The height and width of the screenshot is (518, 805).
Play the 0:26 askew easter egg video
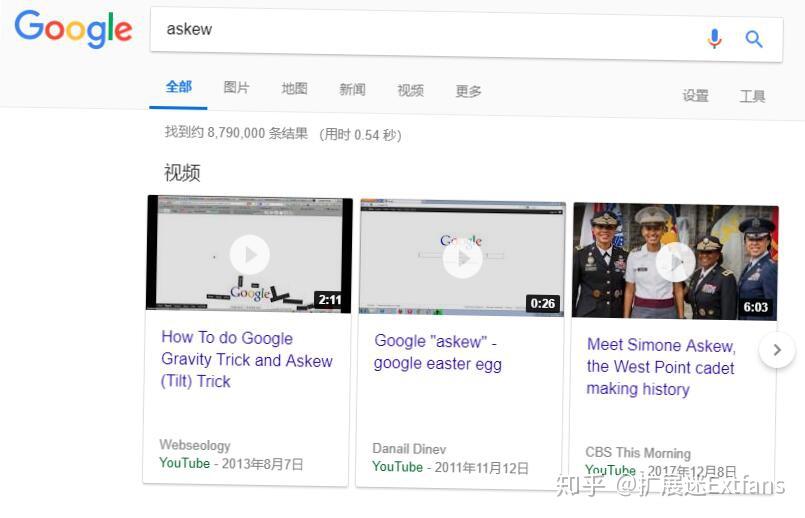point(463,258)
